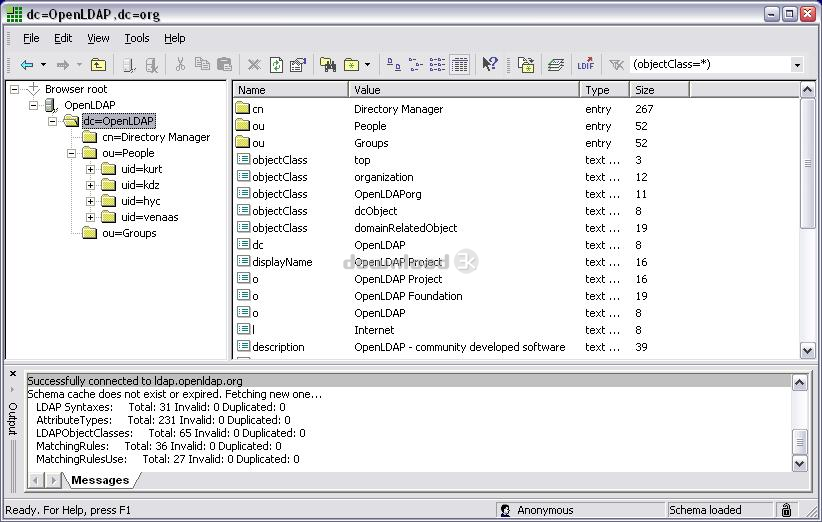822x522 pixels.
Task: Click the Delete (X) toolbar icon
Action: click(253, 65)
